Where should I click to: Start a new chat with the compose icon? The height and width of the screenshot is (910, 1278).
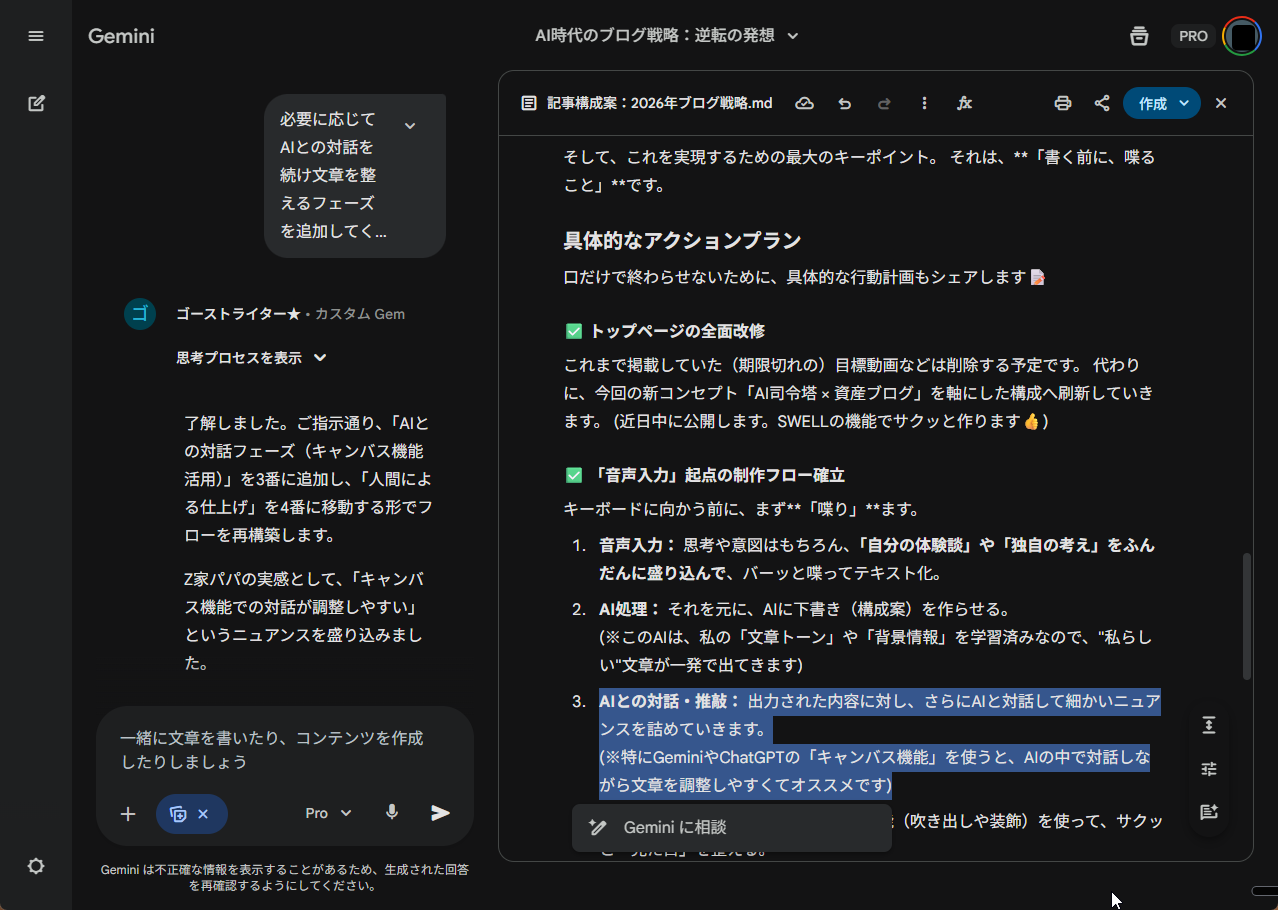coord(36,103)
